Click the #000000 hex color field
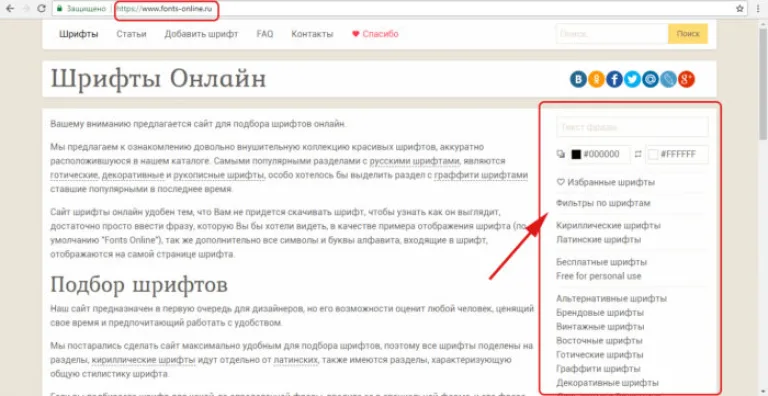This screenshot has height=396, width=768. tap(600, 154)
